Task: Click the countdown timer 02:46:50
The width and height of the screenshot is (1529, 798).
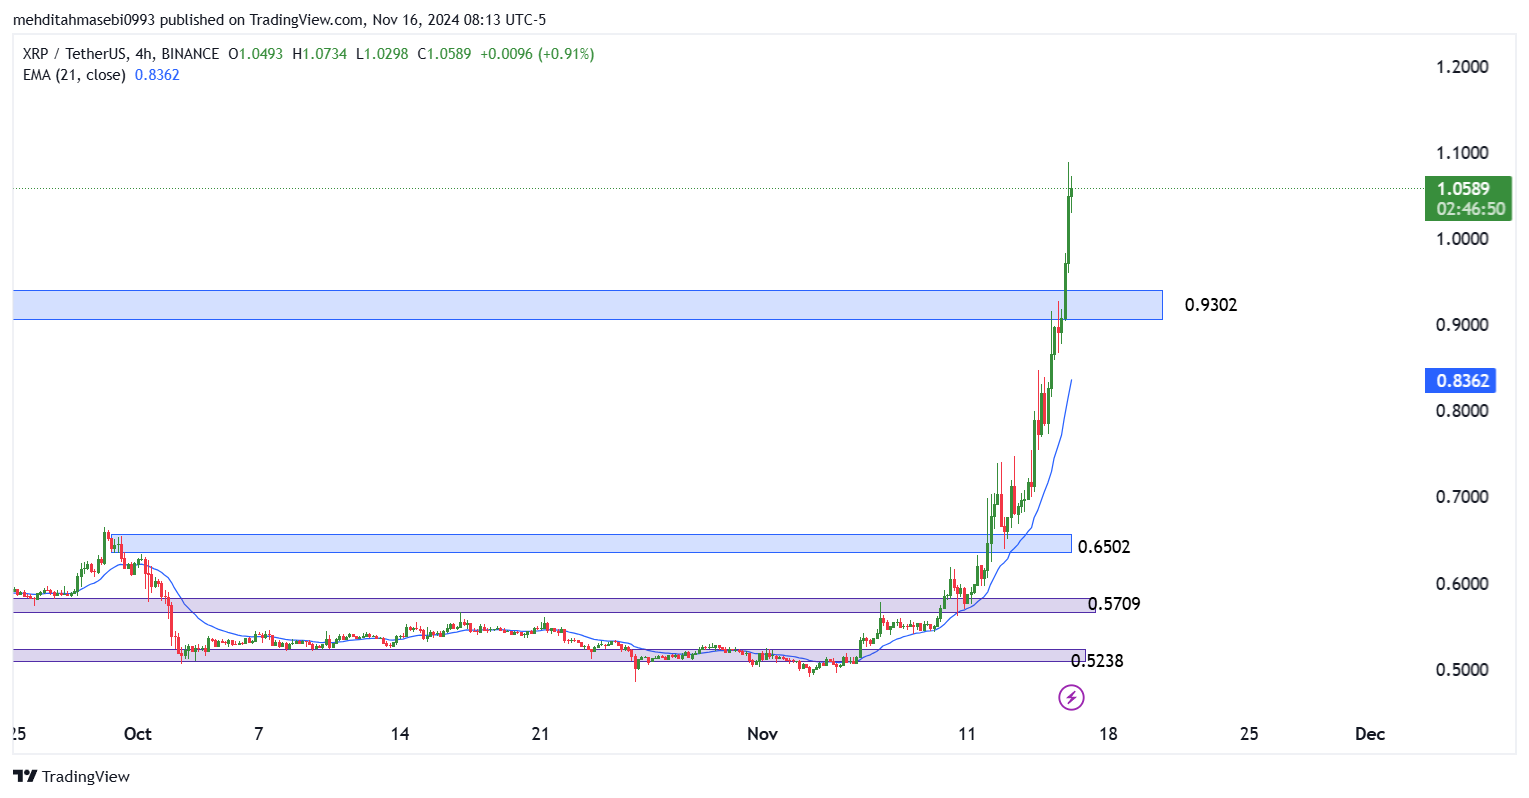Action: (x=1470, y=209)
